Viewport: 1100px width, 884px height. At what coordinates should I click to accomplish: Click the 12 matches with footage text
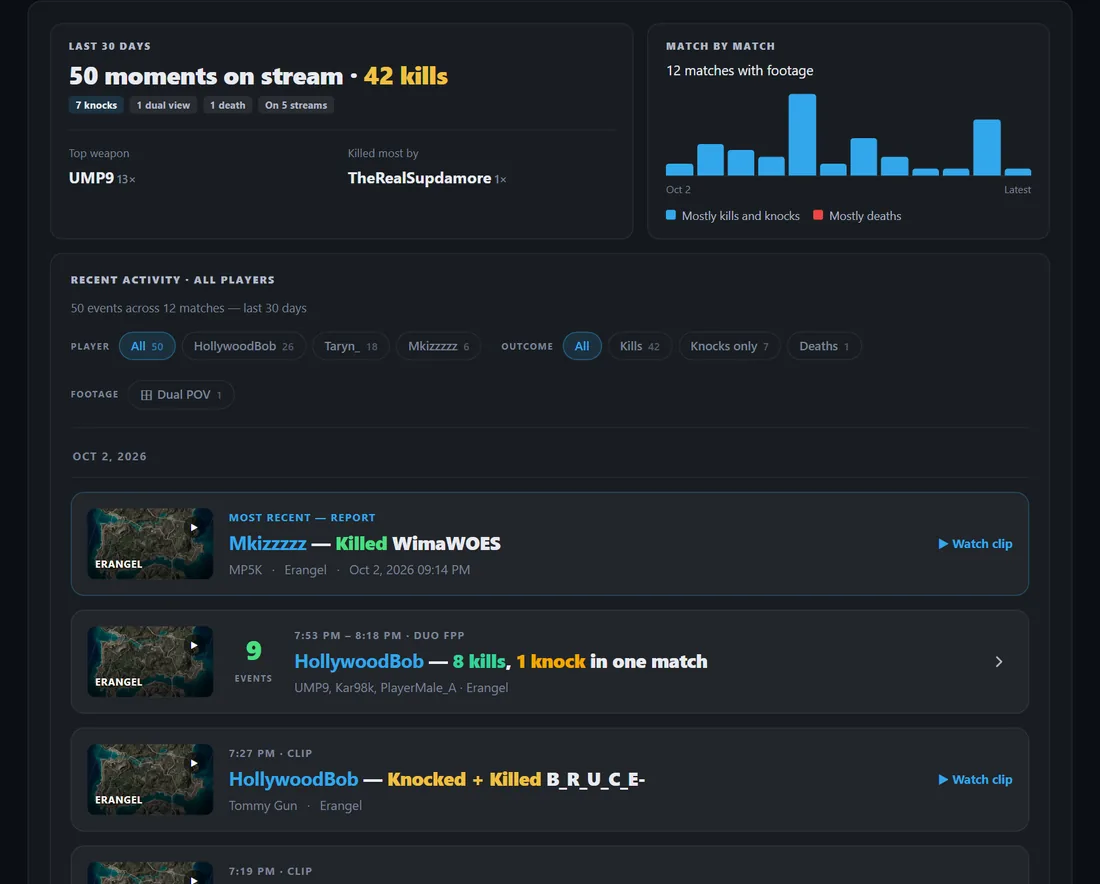click(x=739, y=71)
